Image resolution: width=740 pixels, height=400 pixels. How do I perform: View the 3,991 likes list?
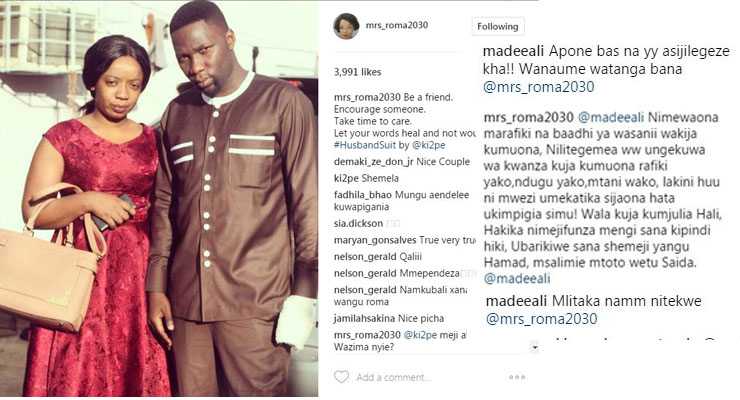[357, 72]
